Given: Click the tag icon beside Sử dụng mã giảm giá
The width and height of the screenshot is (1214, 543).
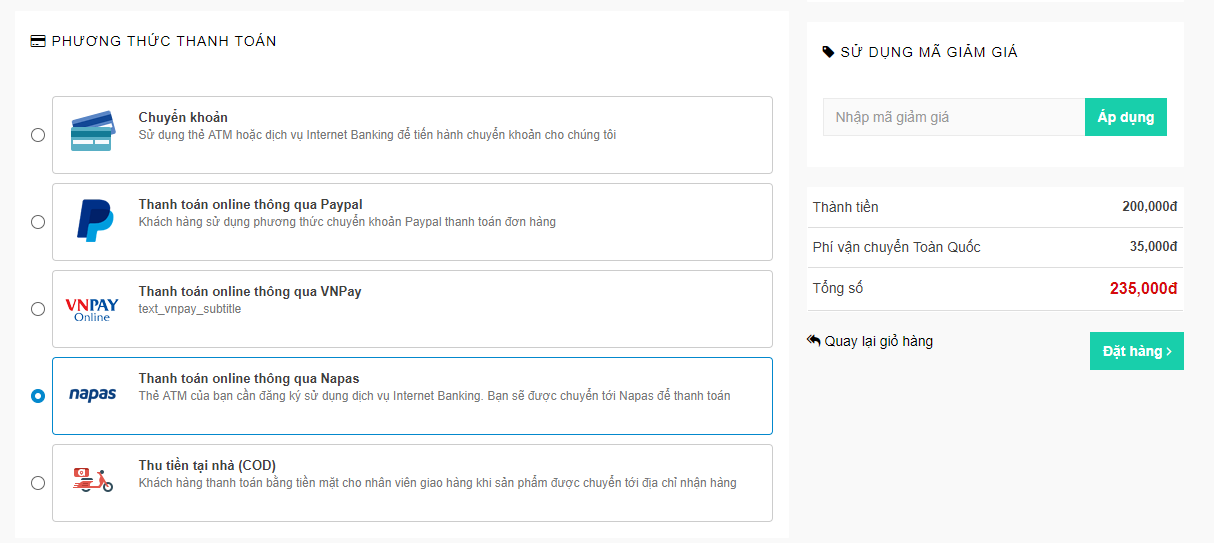Looking at the screenshot, I should point(828,52).
